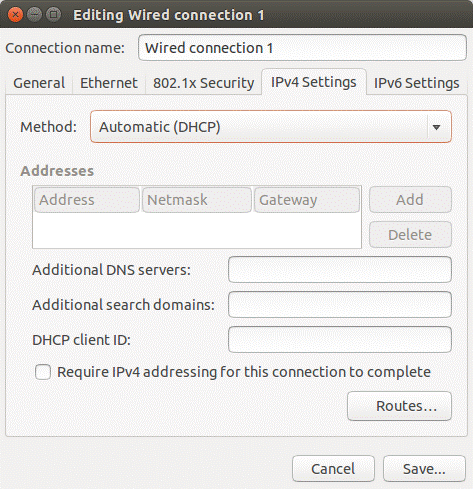The height and width of the screenshot is (489, 473).
Task: Select the IPv4 Settings tab
Action: (314, 82)
